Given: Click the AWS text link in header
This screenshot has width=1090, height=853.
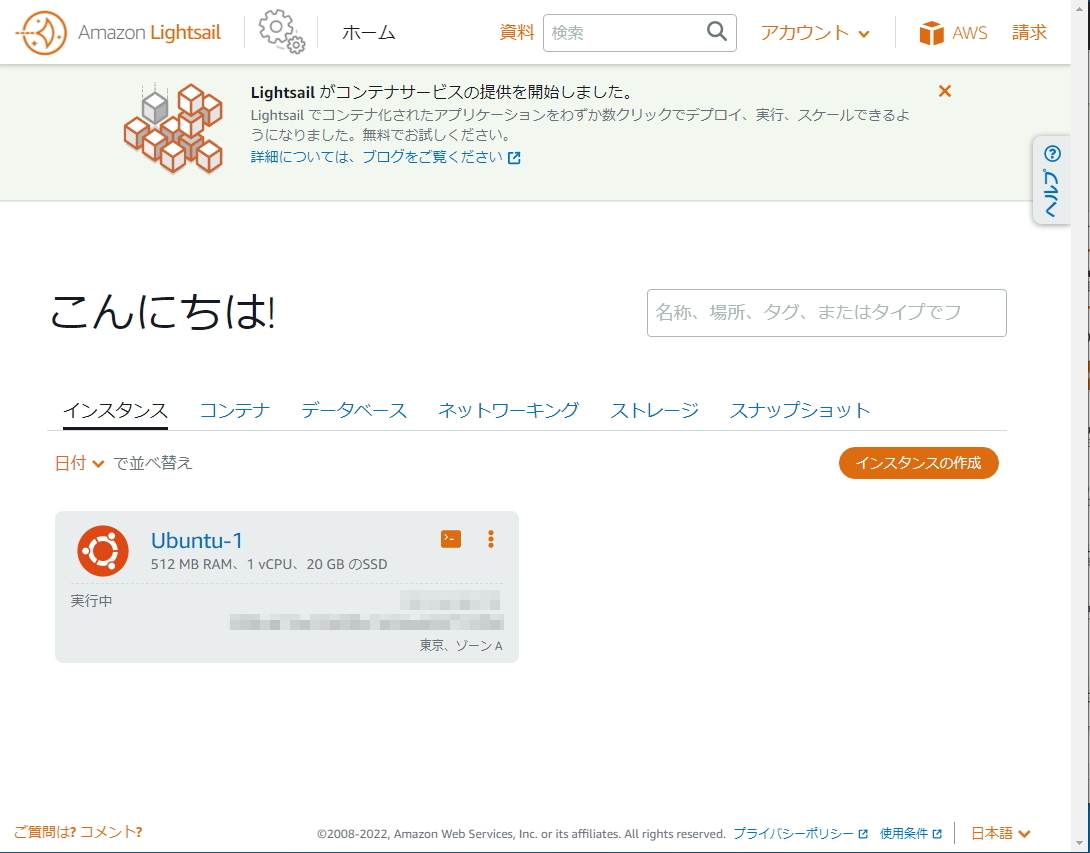Looking at the screenshot, I should point(970,33).
